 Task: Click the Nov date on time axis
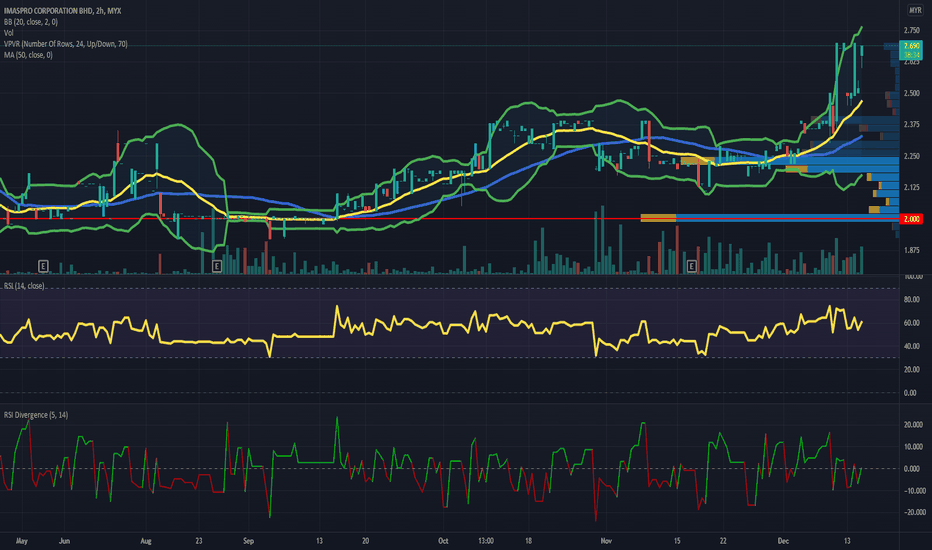click(606, 541)
